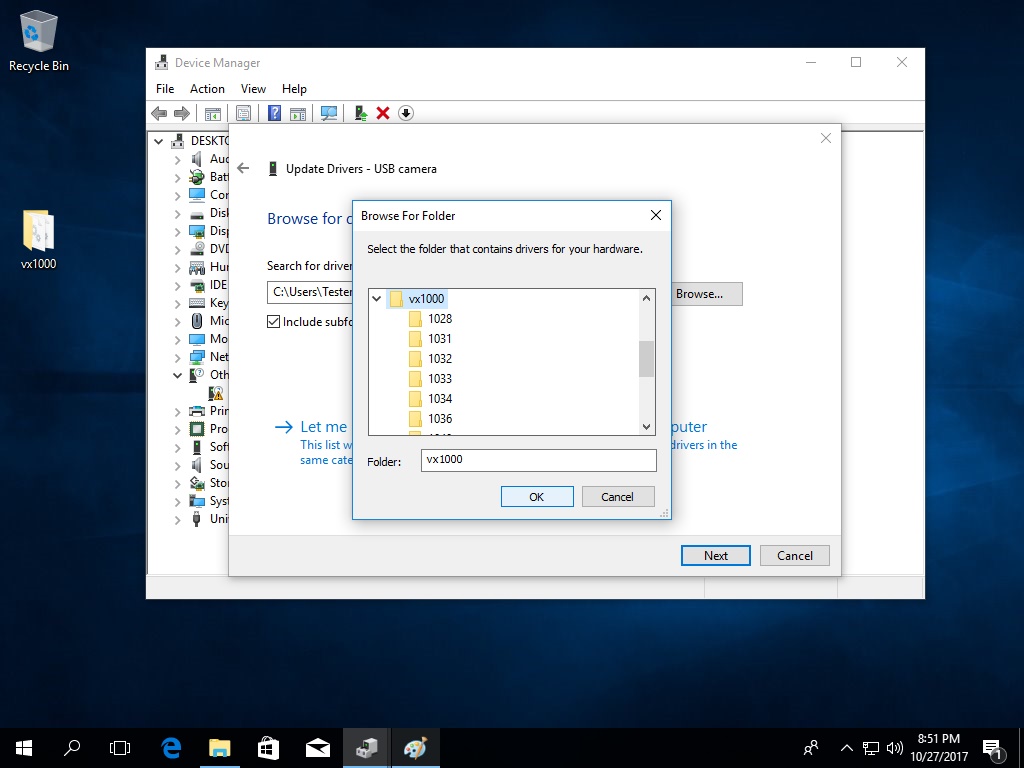Click the Folder name input field
This screenshot has height=768, width=1024.
coord(539,460)
